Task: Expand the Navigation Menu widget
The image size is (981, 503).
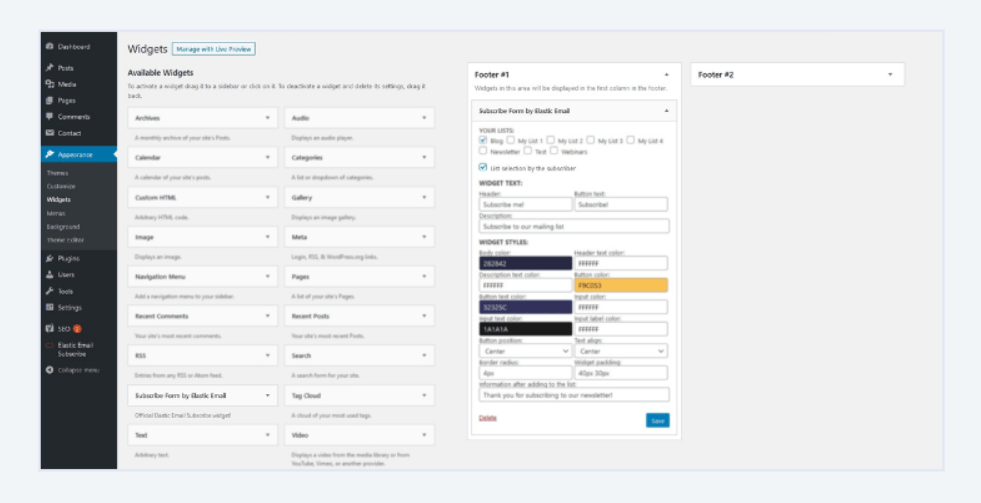Action: 268,276
